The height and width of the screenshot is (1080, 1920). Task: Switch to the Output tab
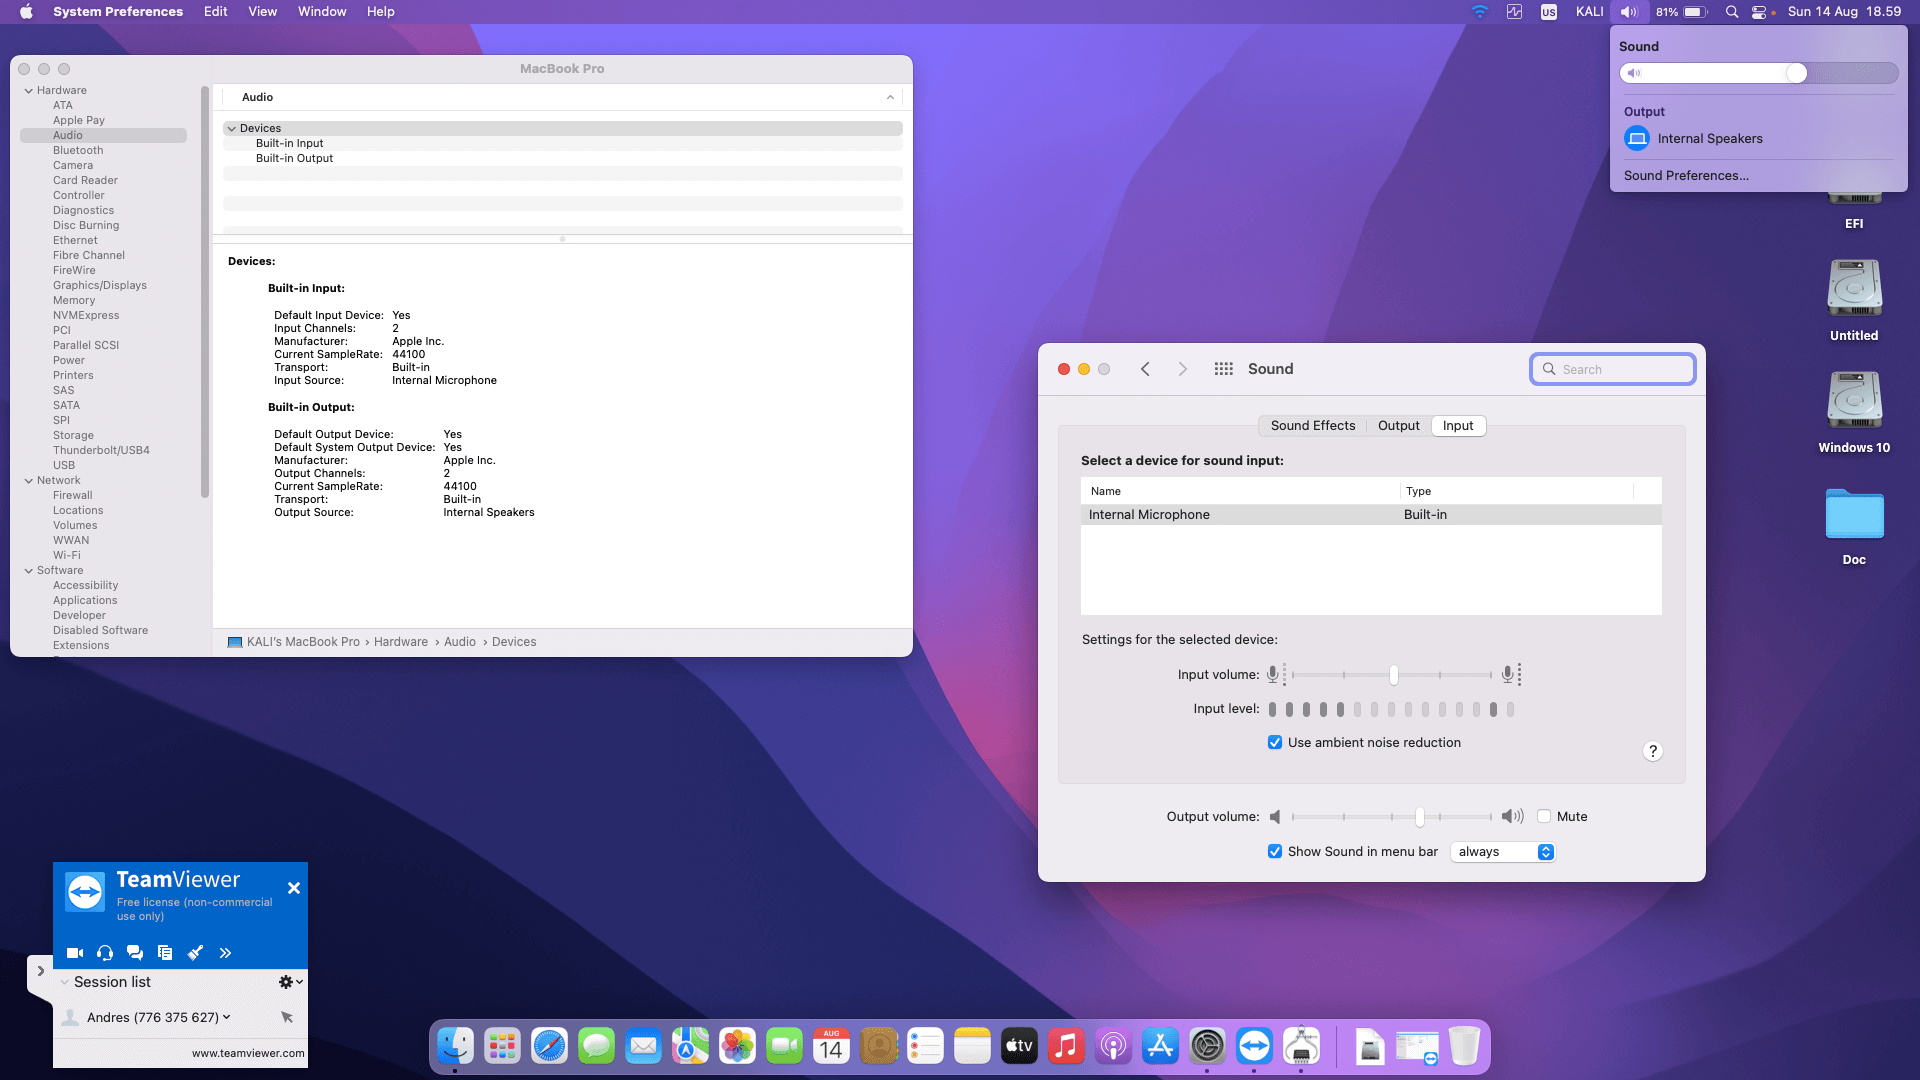click(x=1398, y=425)
